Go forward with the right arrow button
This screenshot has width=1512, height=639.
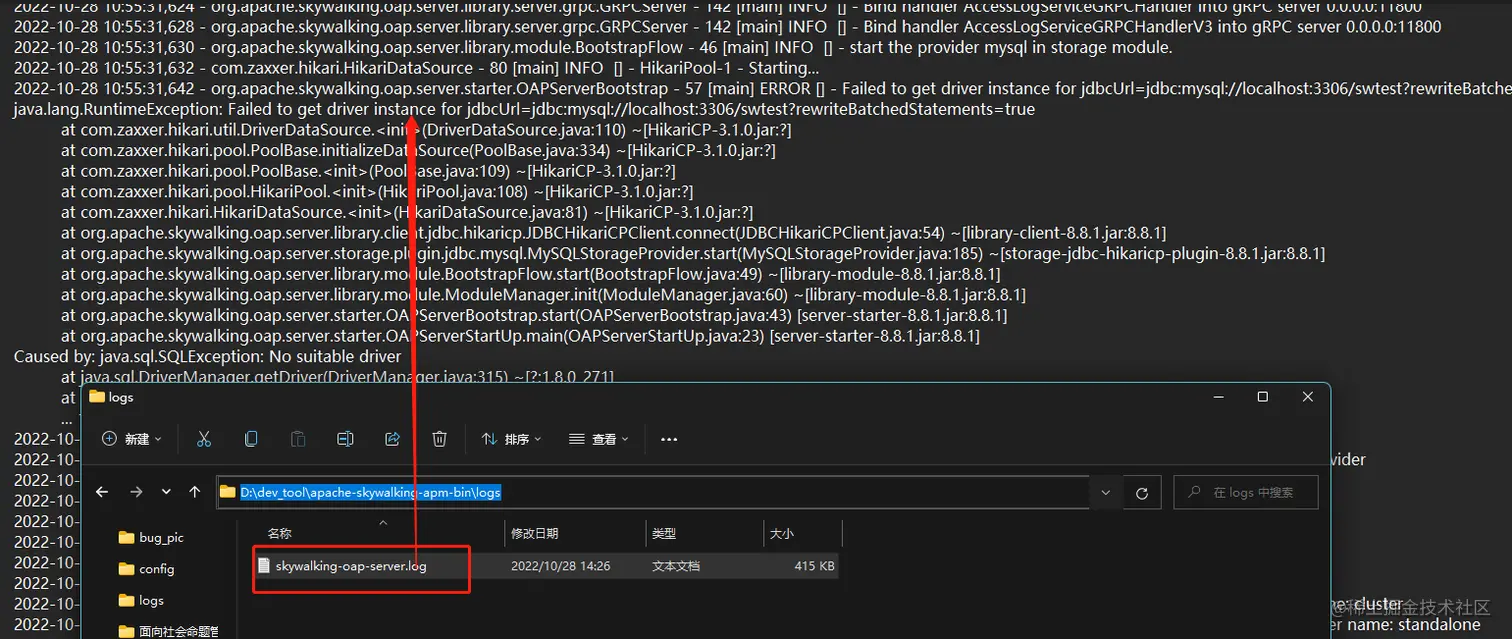tap(137, 492)
